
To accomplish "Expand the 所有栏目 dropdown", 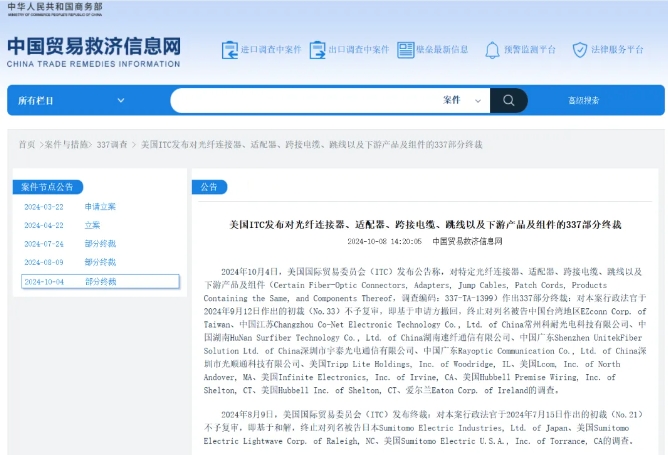I will pos(71,101).
